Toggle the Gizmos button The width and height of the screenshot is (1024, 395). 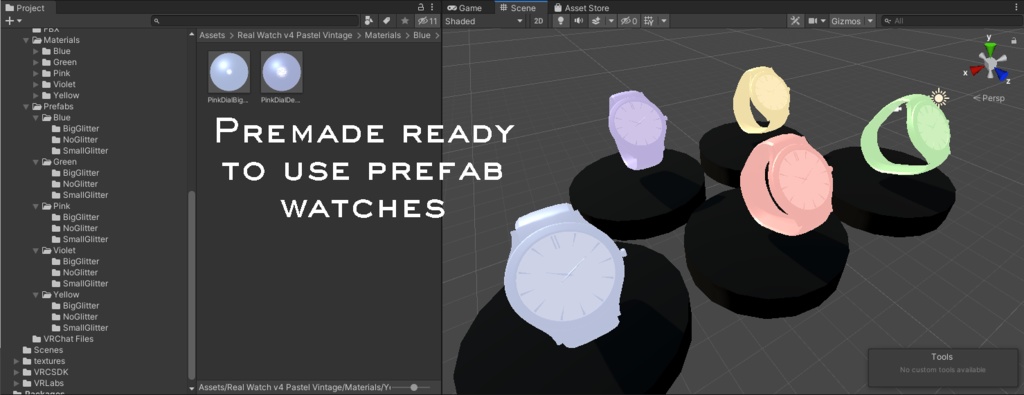click(x=846, y=21)
